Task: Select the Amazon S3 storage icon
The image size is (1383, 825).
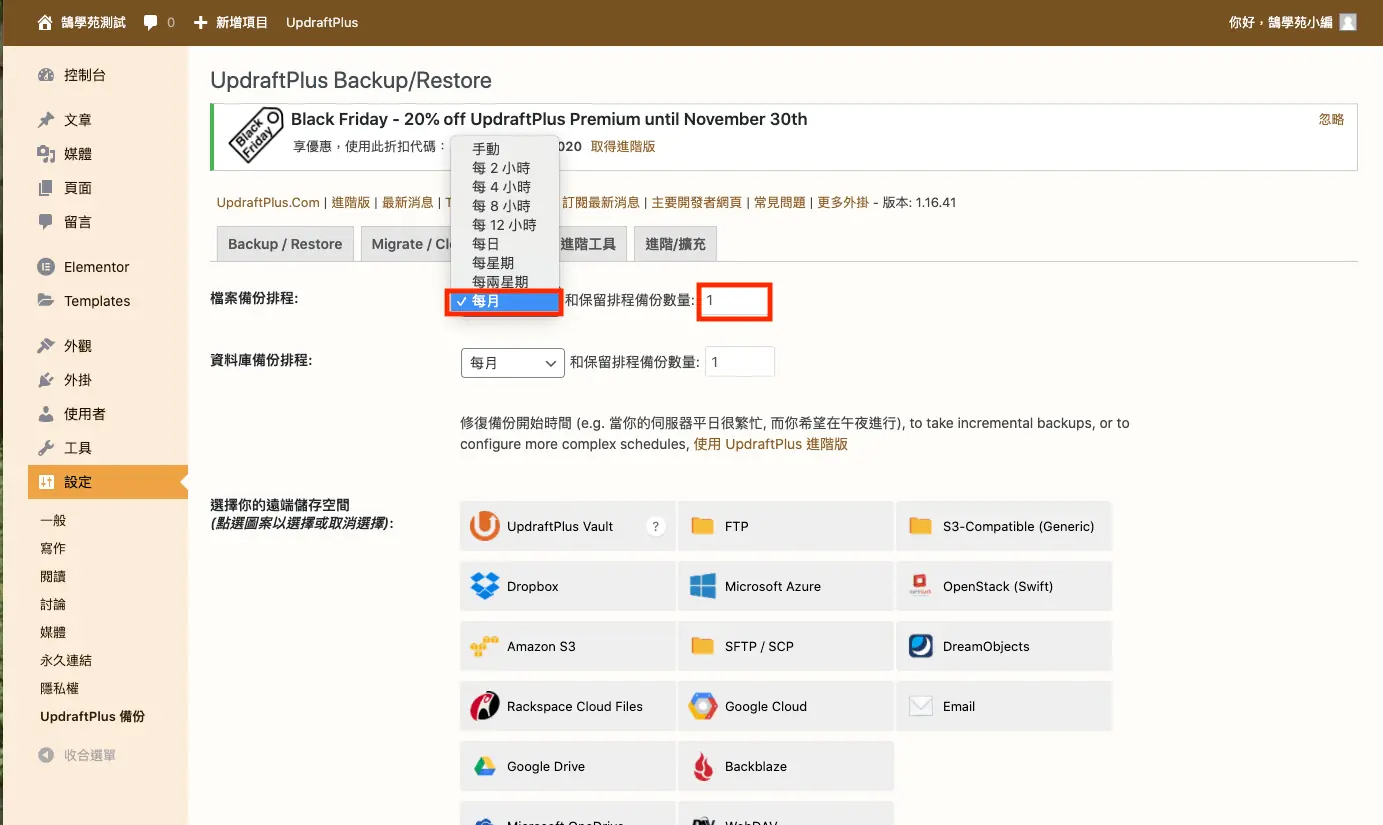Action: [x=485, y=646]
